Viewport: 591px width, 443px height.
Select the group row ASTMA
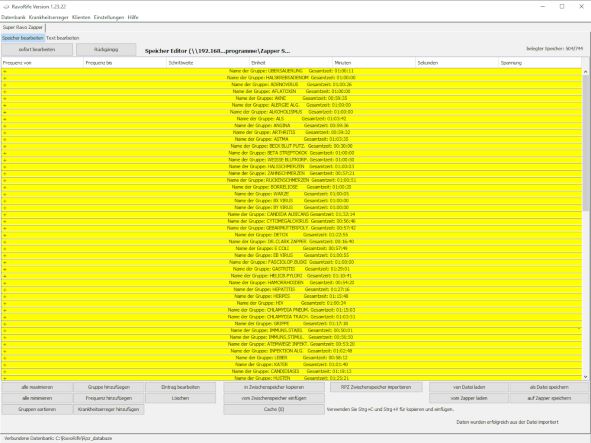[292, 139]
